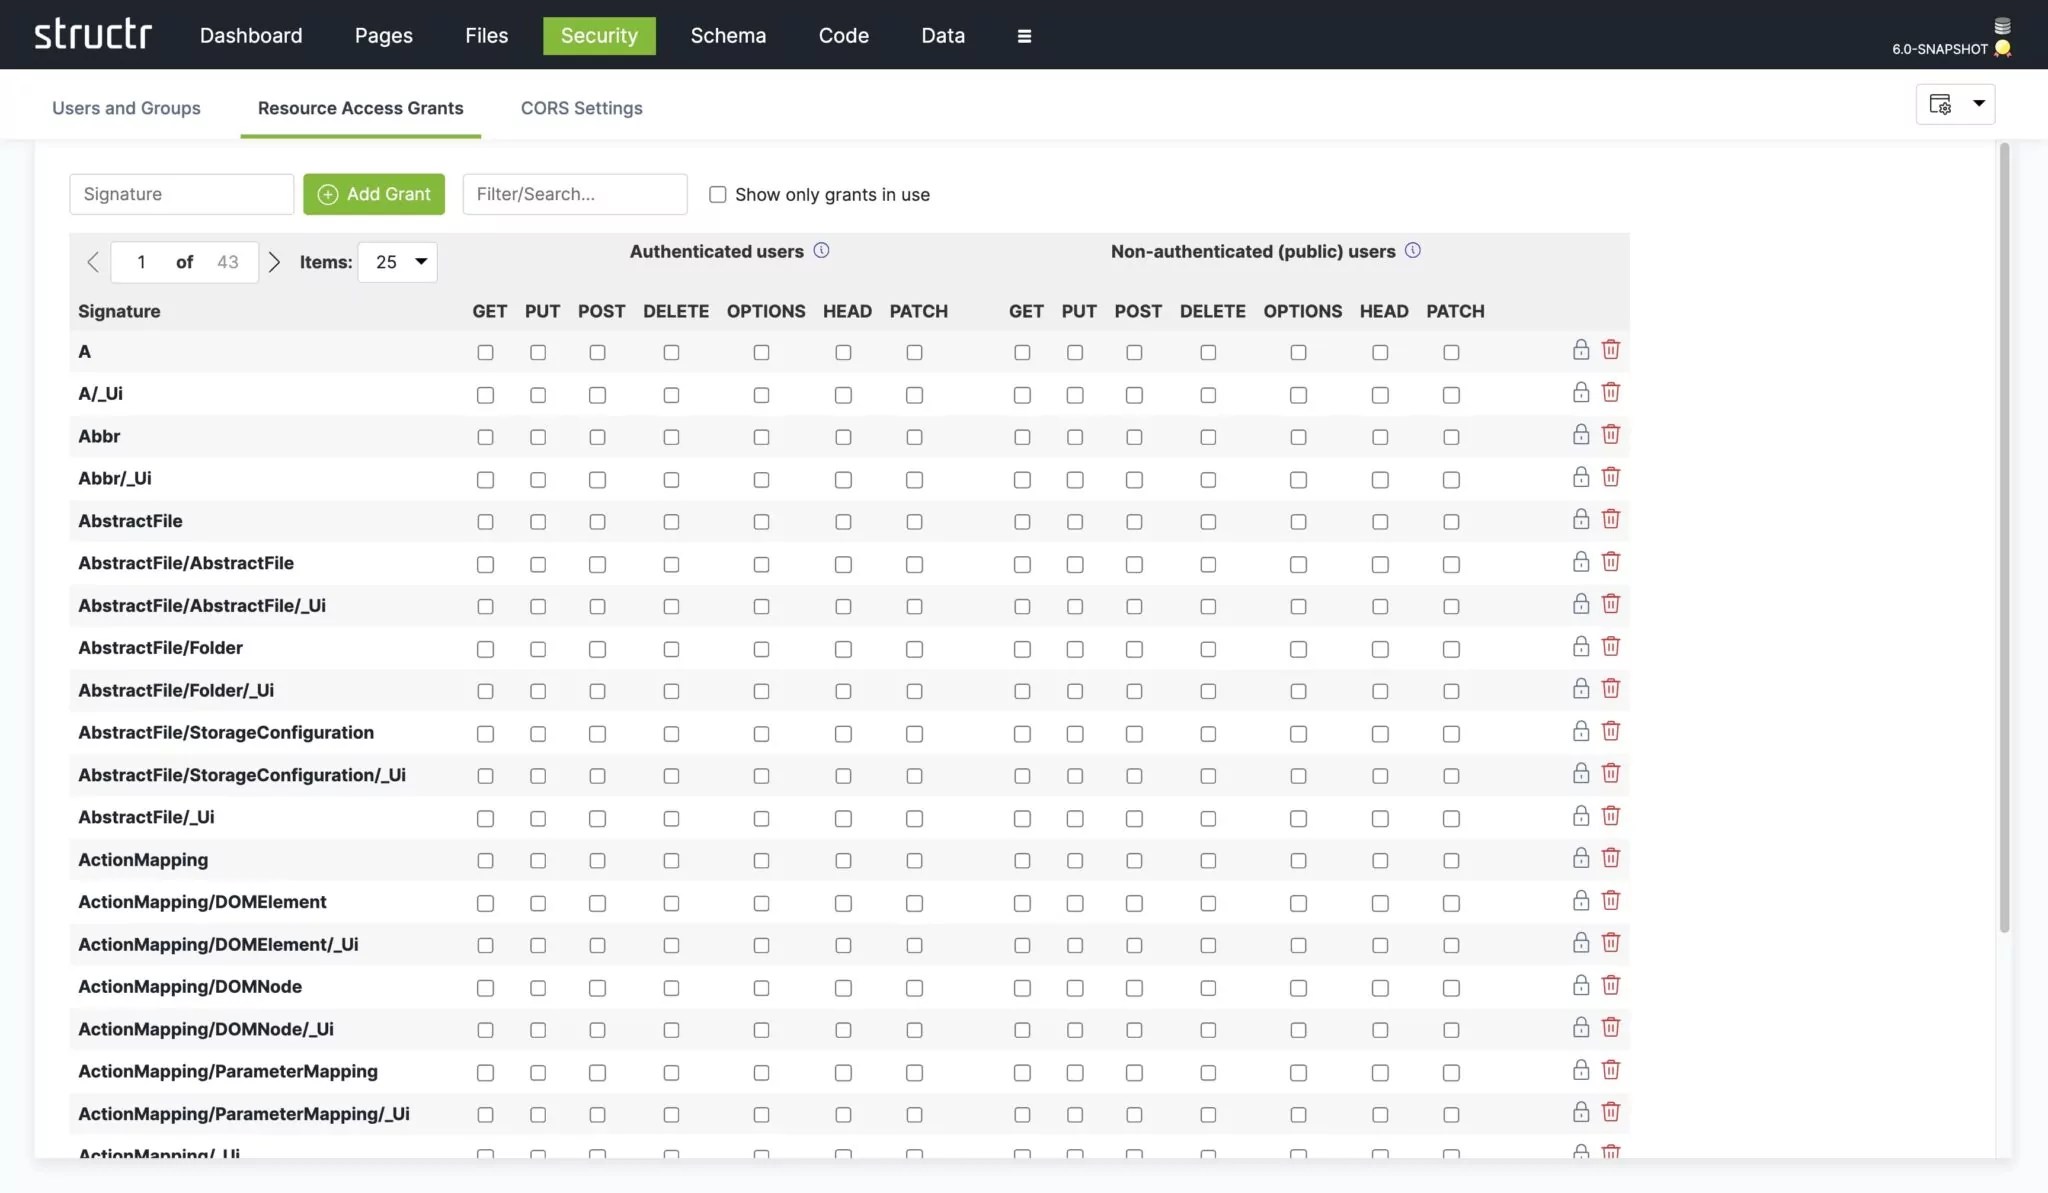
Task: Open the Authenticated users info icon
Action: [821, 251]
